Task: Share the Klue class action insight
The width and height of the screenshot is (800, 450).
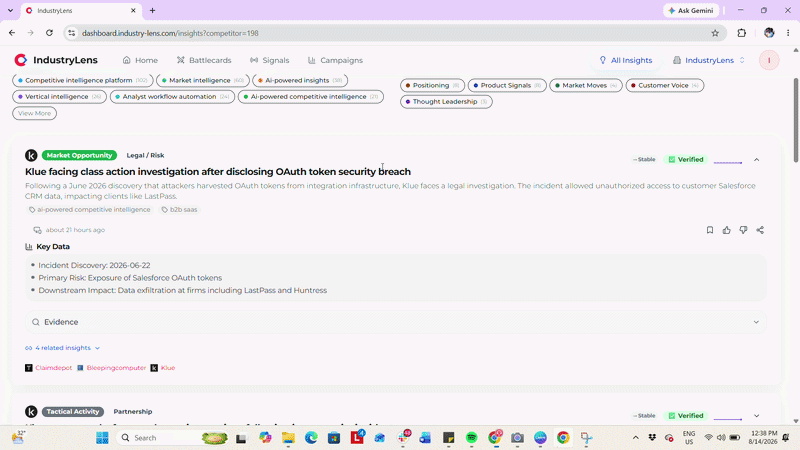Action: [760, 230]
